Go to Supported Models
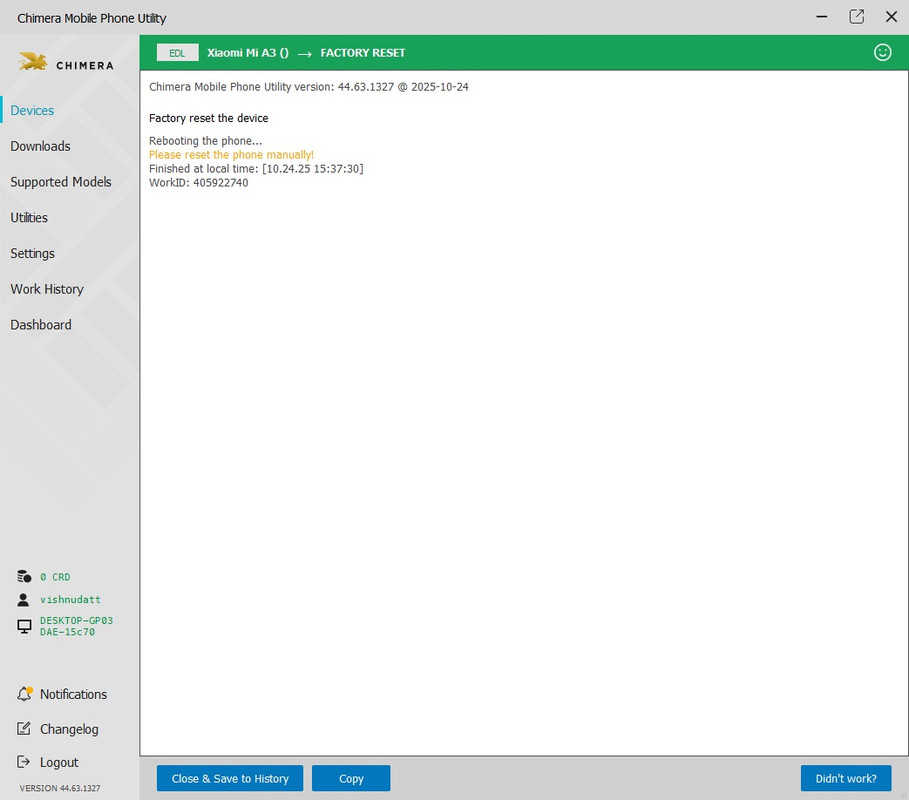This screenshot has height=800, width=909. coord(61,182)
